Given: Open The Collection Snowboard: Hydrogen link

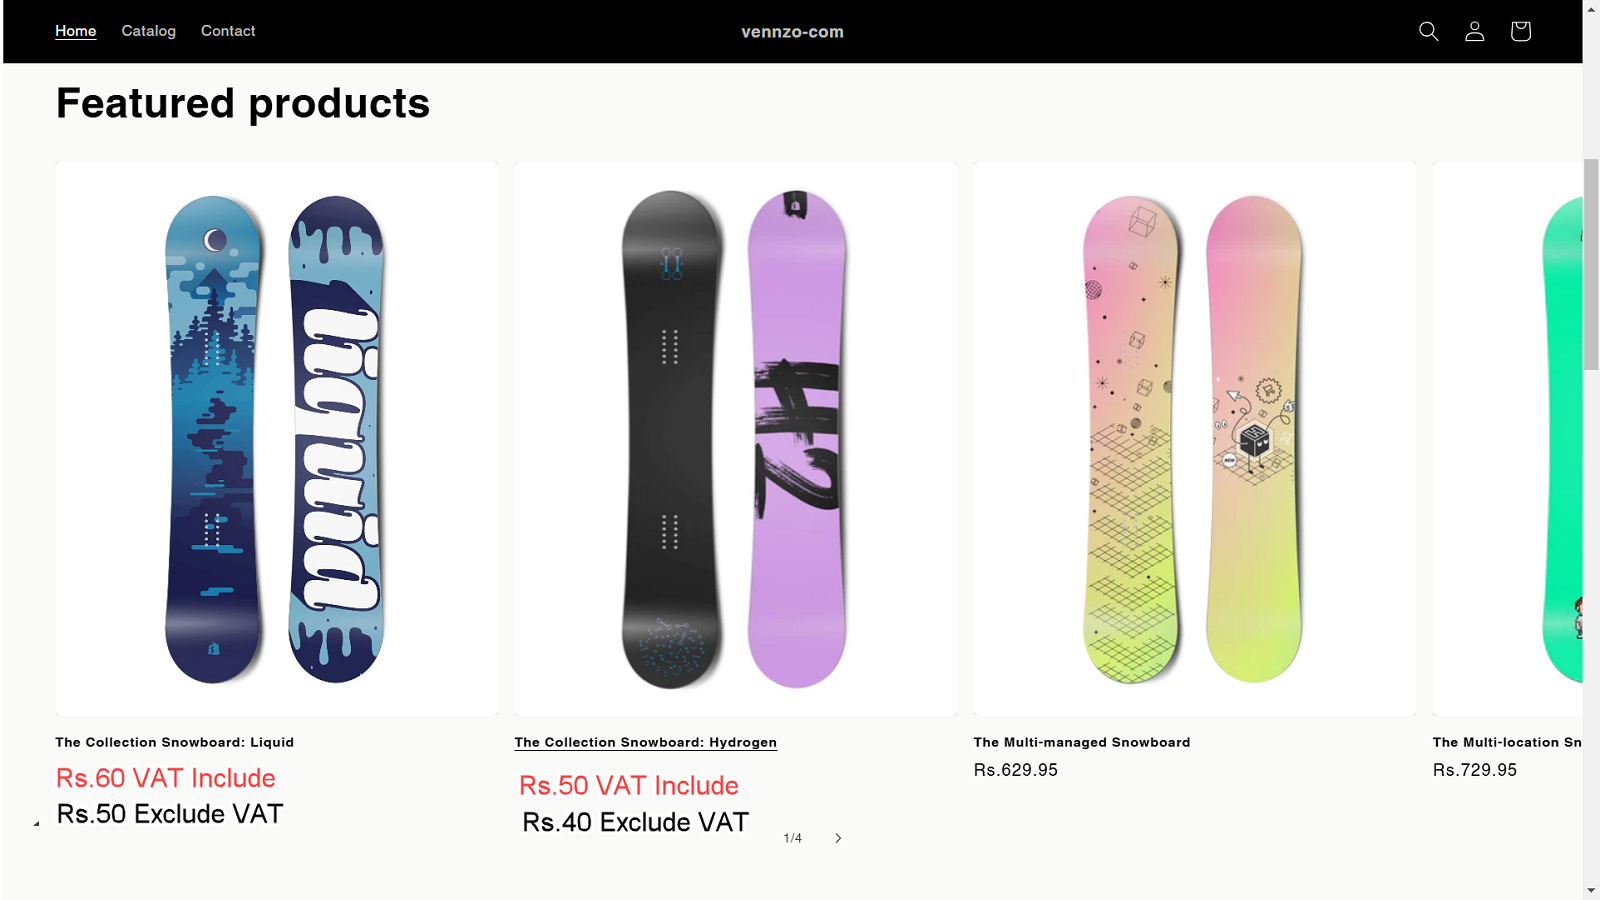Looking at the screenshot, I should pos(646,742).
